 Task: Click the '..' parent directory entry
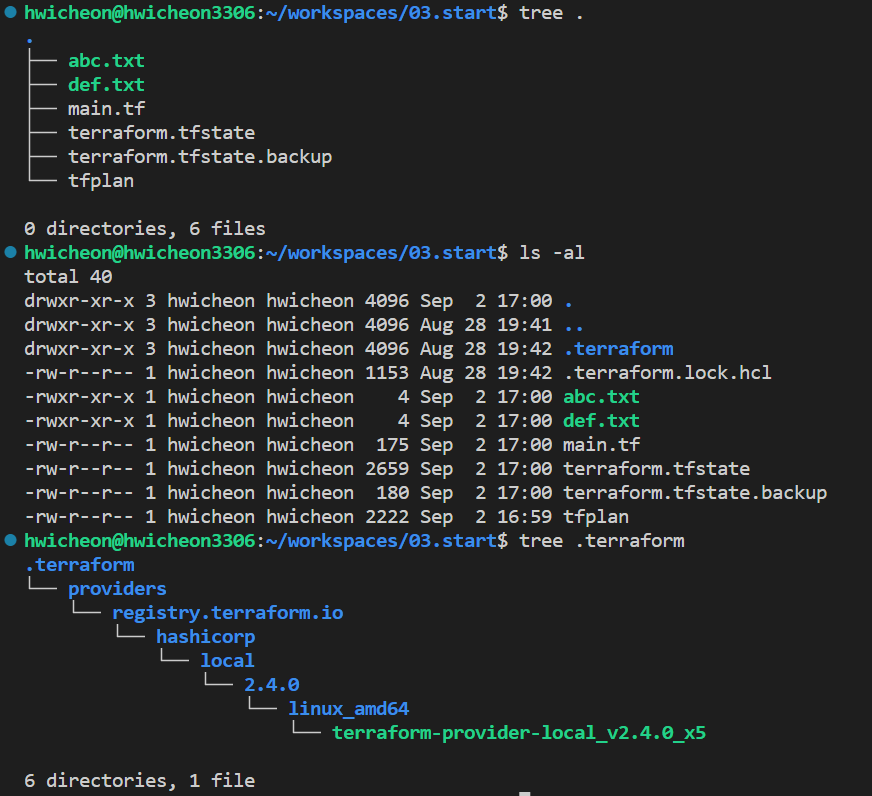573,325
